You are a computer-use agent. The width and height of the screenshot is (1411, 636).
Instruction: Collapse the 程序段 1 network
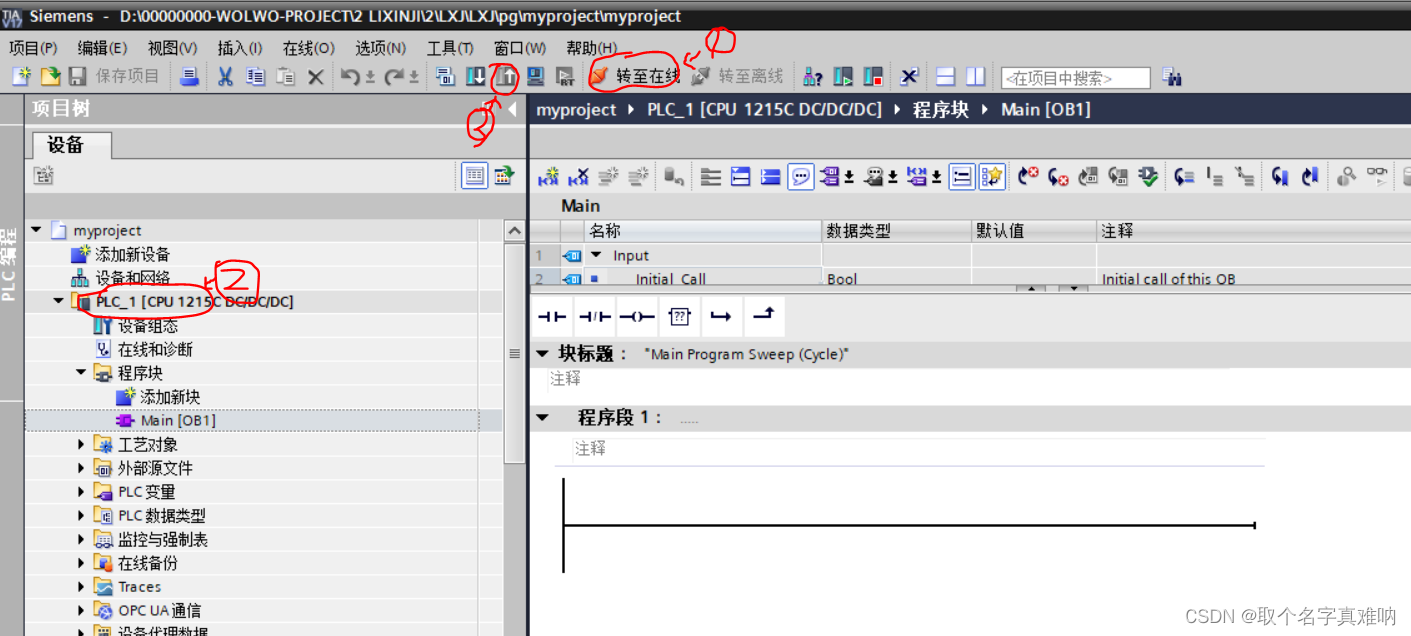542,417
